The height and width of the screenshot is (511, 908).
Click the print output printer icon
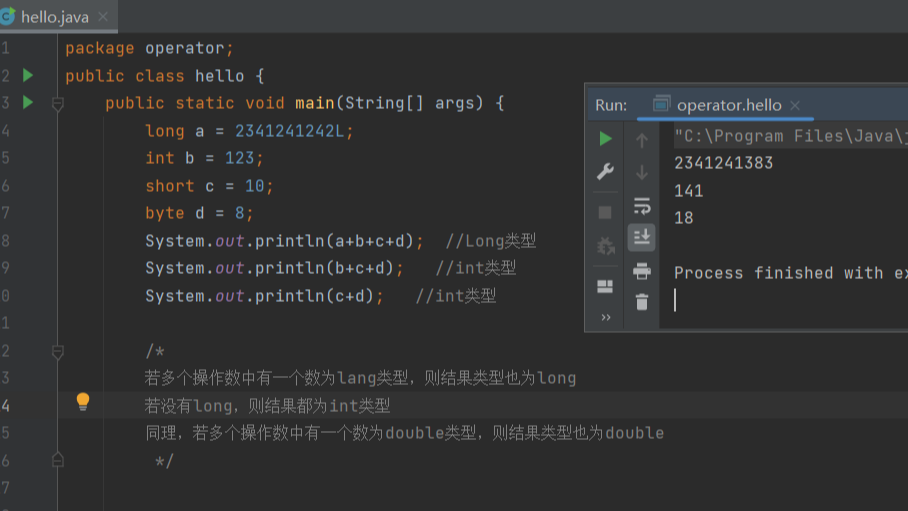[x=642, y=270]
